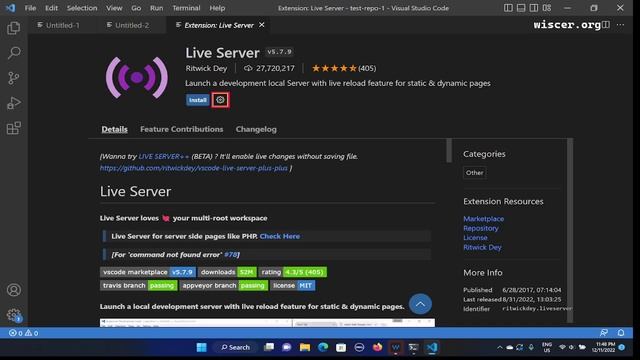Click the scroll-to-top round arrow button
The height and width of the screenshot is (360, 640).
tap(420, 304)
